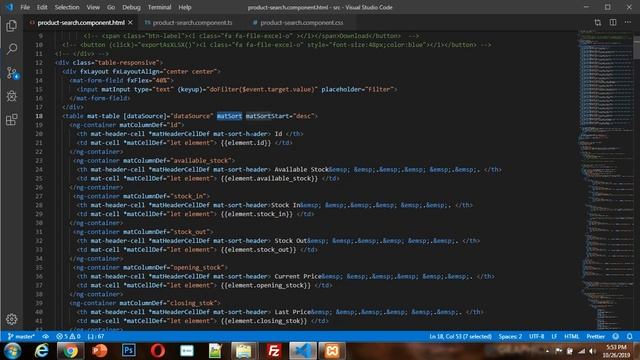Click matColumnDef="closing_stok" on line 39
Screen dimensions: 640x360
pyautogui.click(x=170, y=303)
